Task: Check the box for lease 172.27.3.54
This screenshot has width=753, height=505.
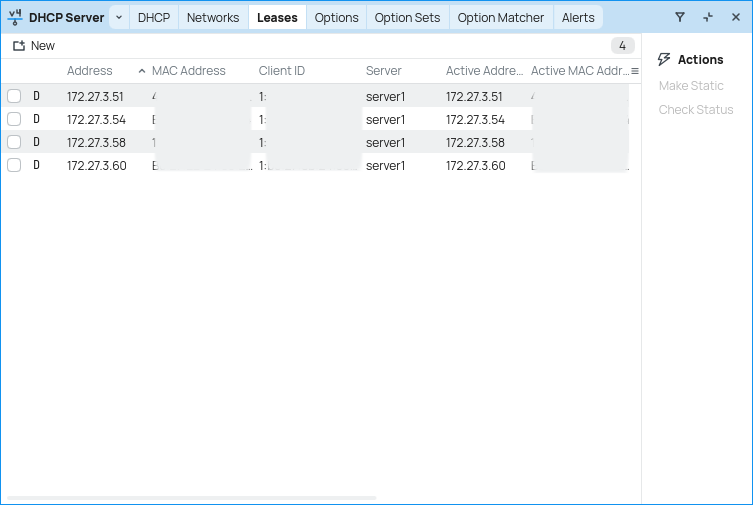Action: tap(14, 119)
